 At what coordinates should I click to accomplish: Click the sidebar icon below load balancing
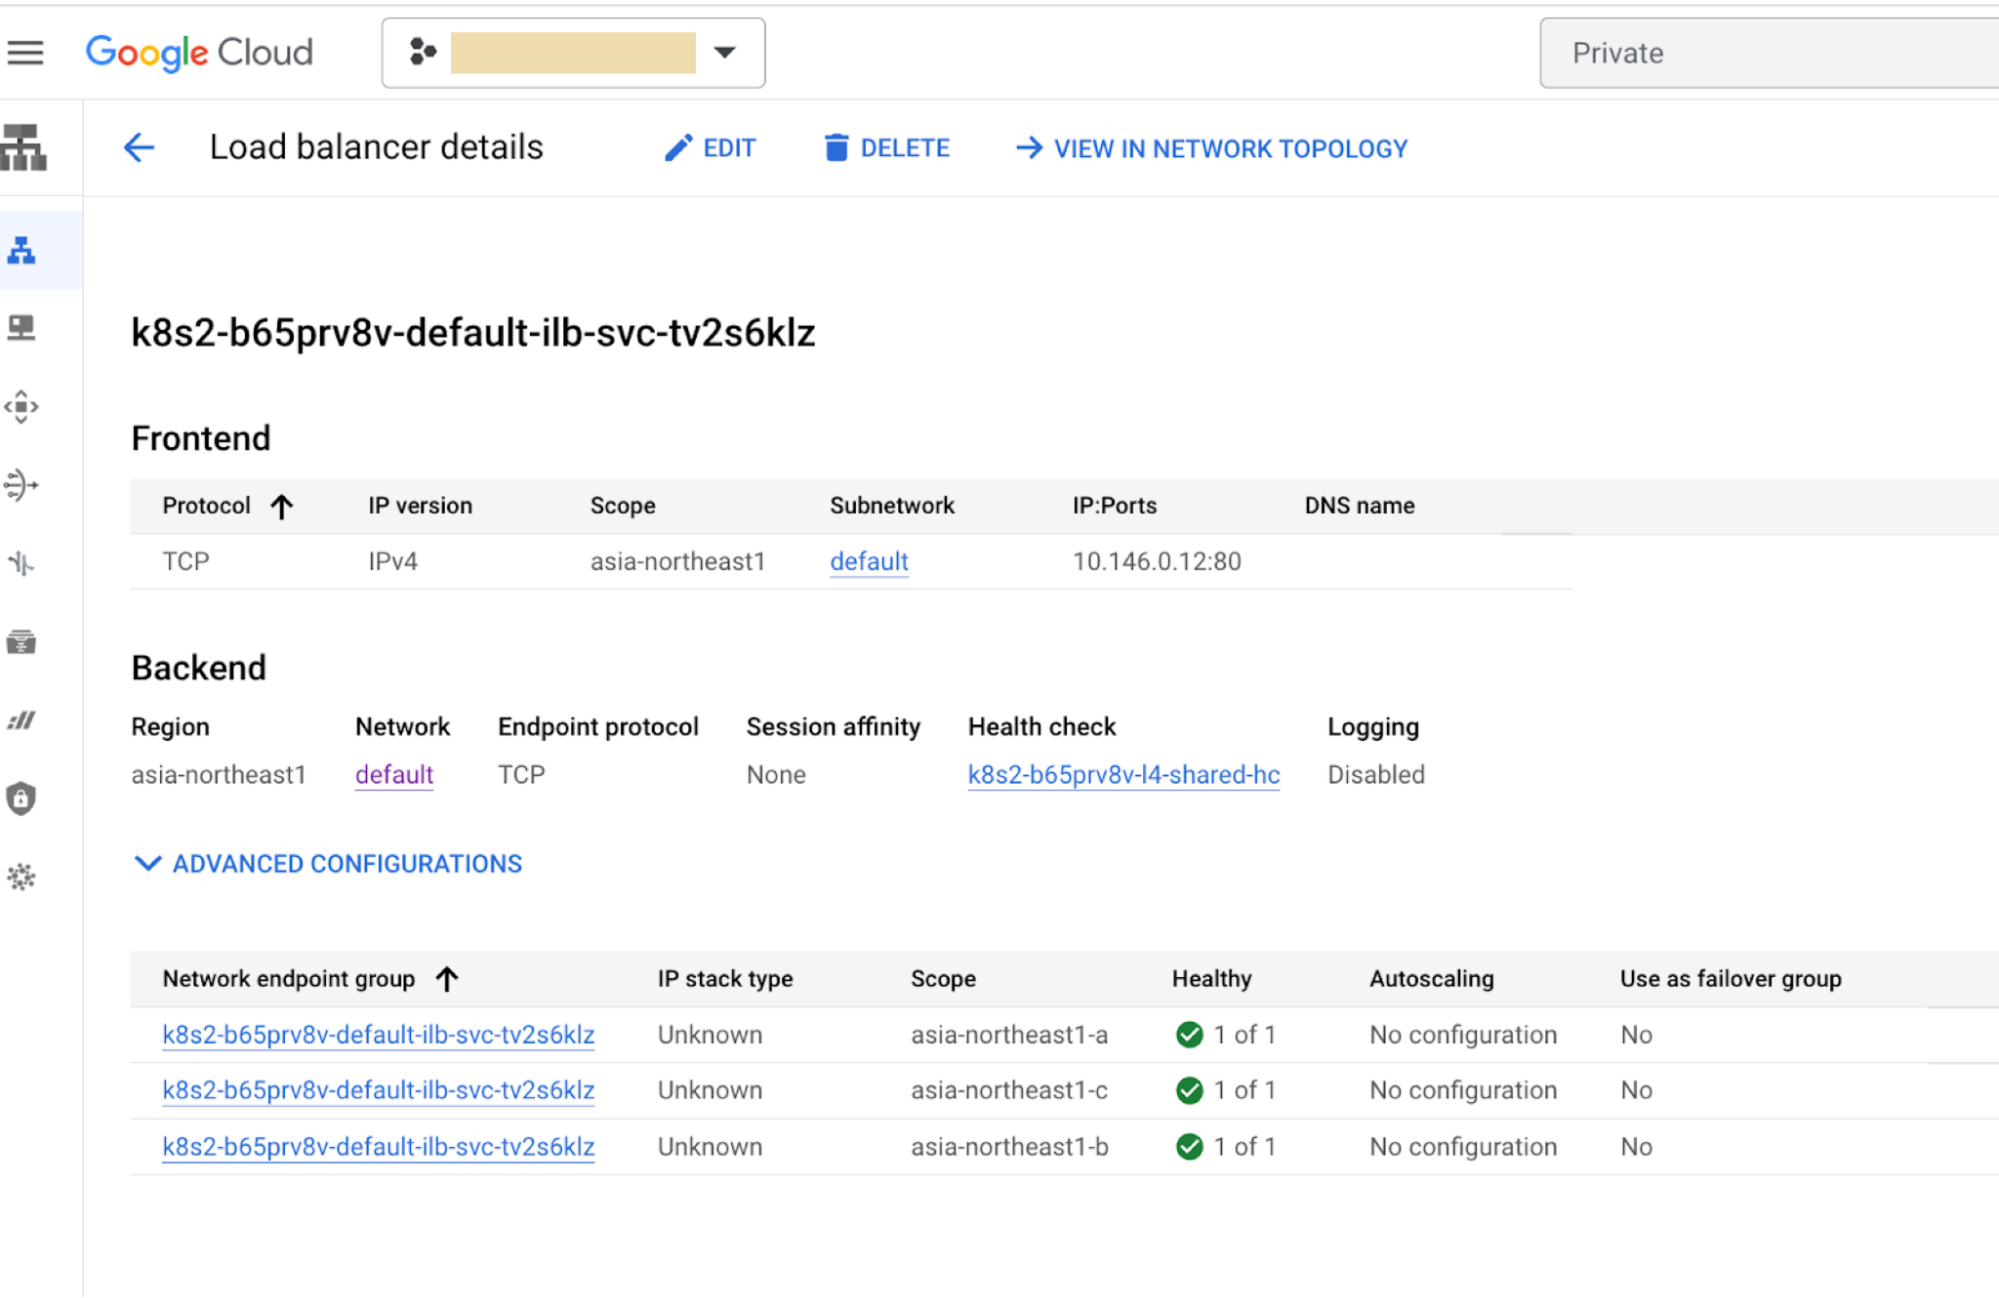click(22, 328)
